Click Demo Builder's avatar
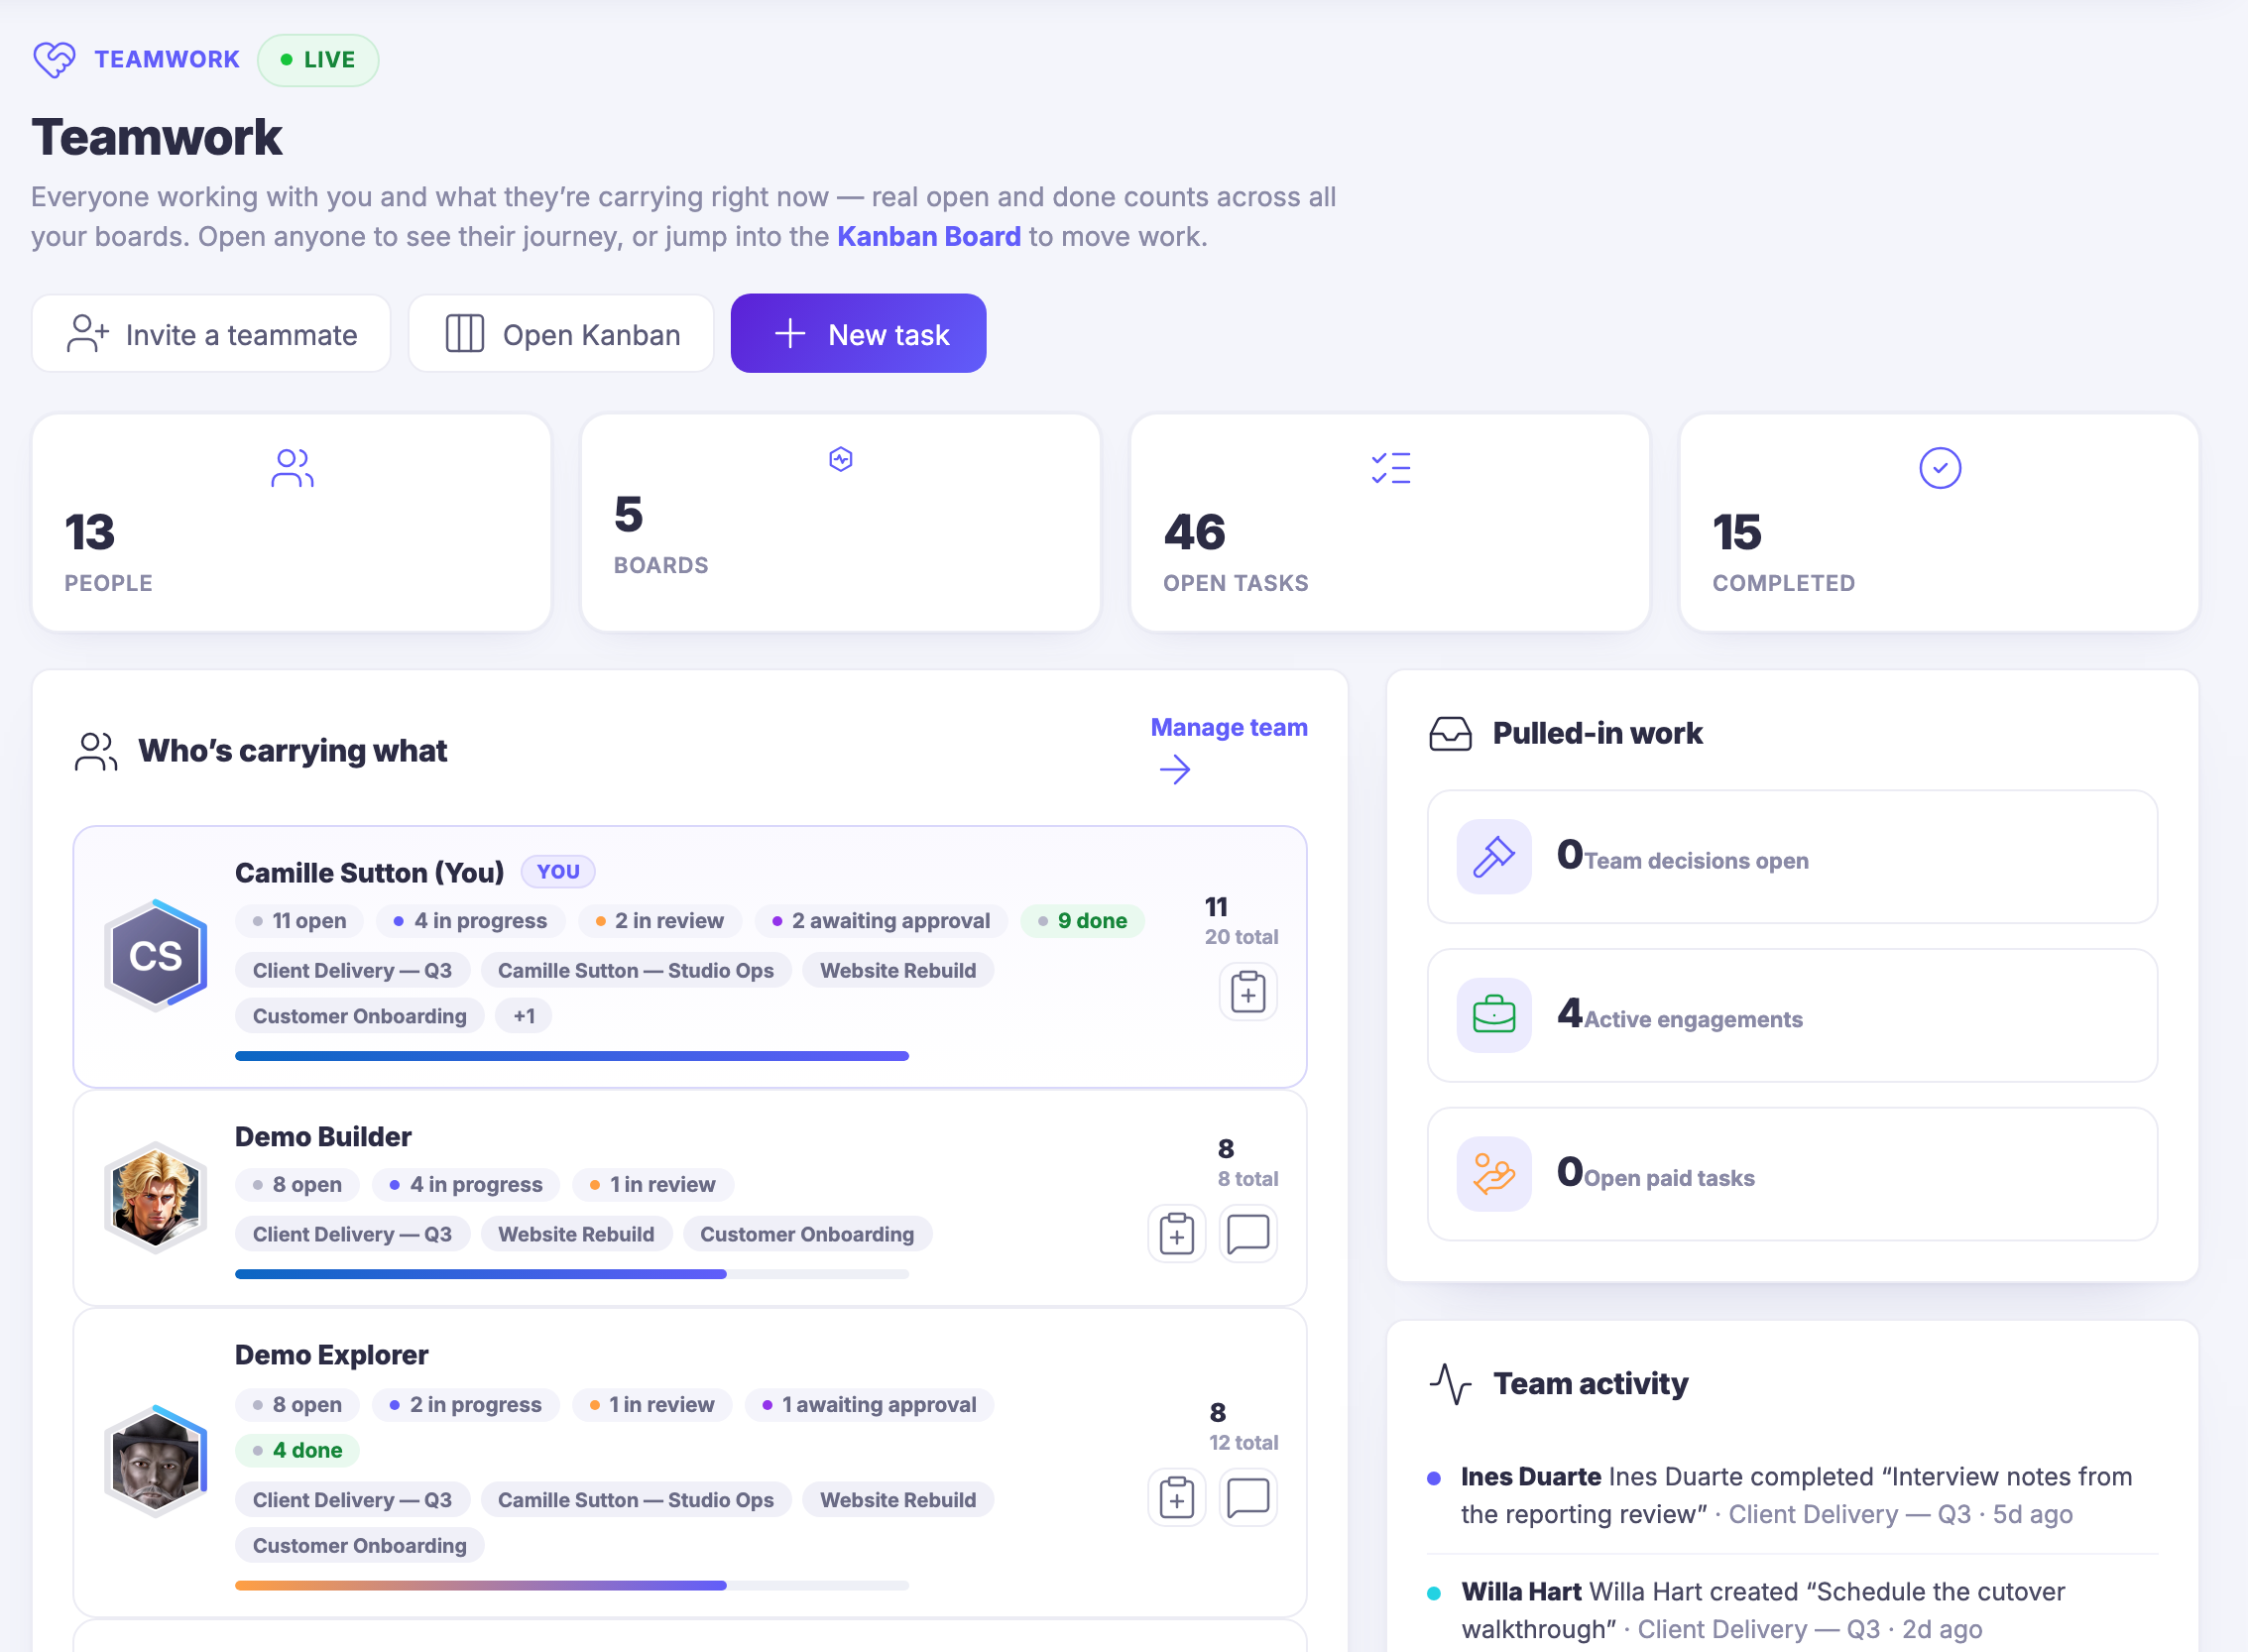This screenshot has width=2248, height=1652. 156,1198
